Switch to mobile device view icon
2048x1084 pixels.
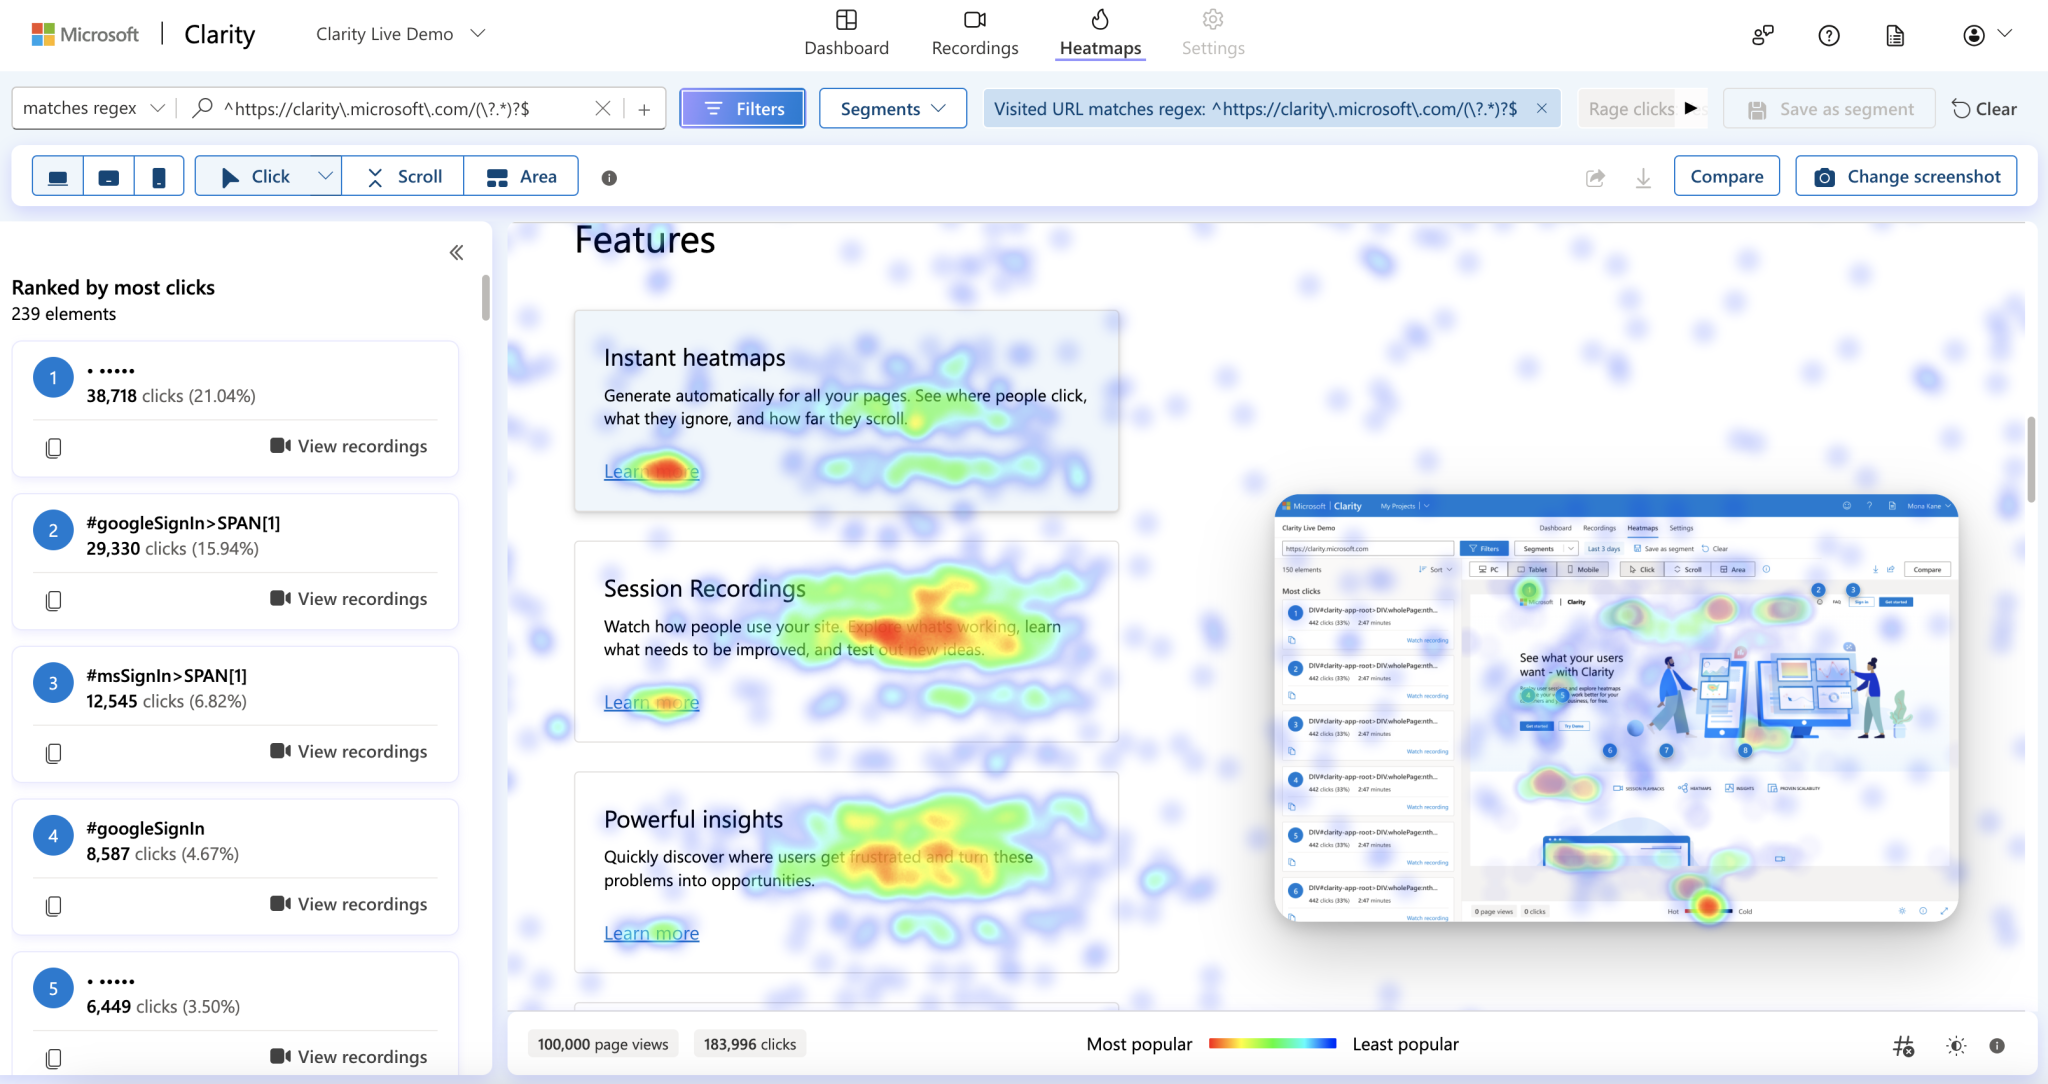tap(159, 177)
